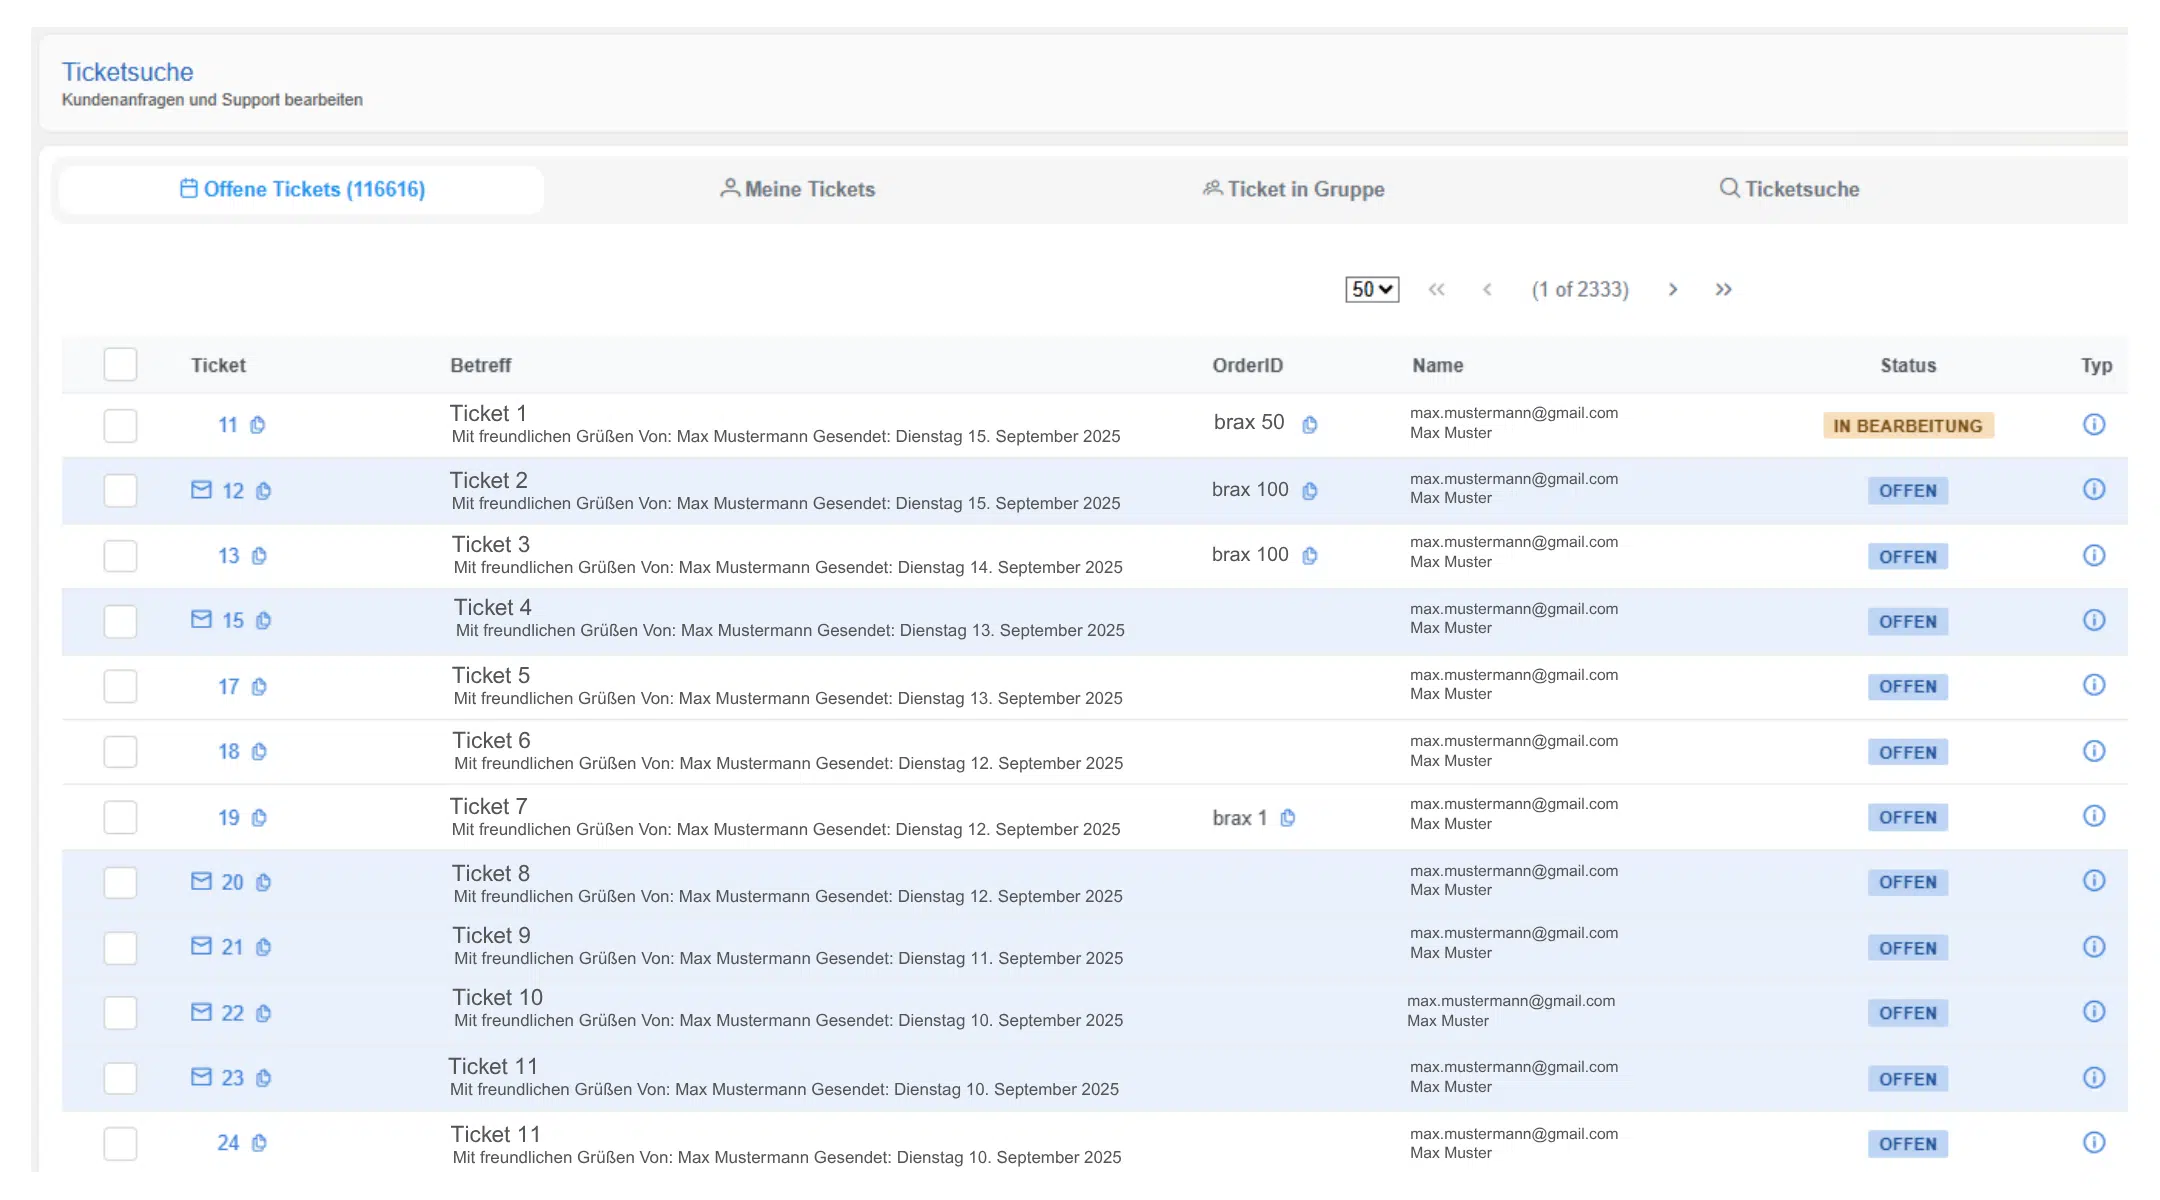Jump to the last page of tickets
The image size is (2160, 1200).
pos(1724,290)
